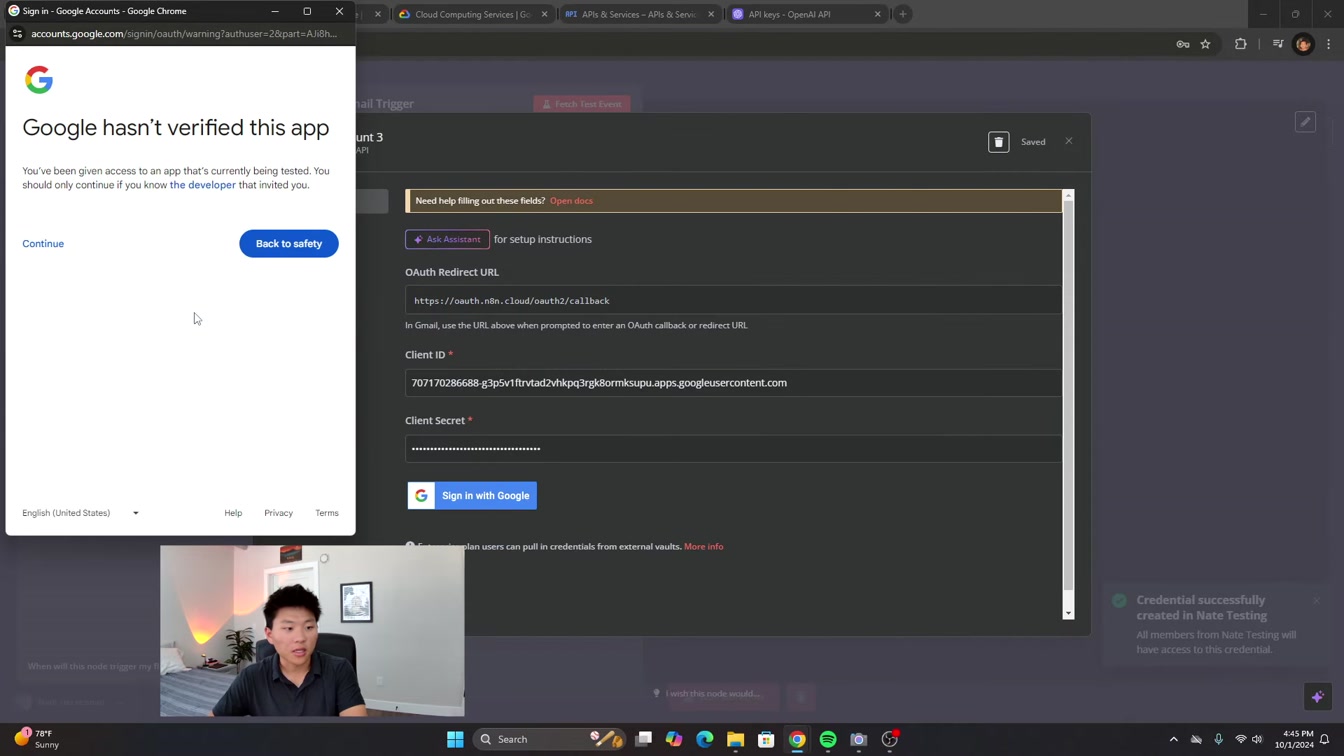
Task: Click the Sign in with Google button
Action: click(472, 496)
